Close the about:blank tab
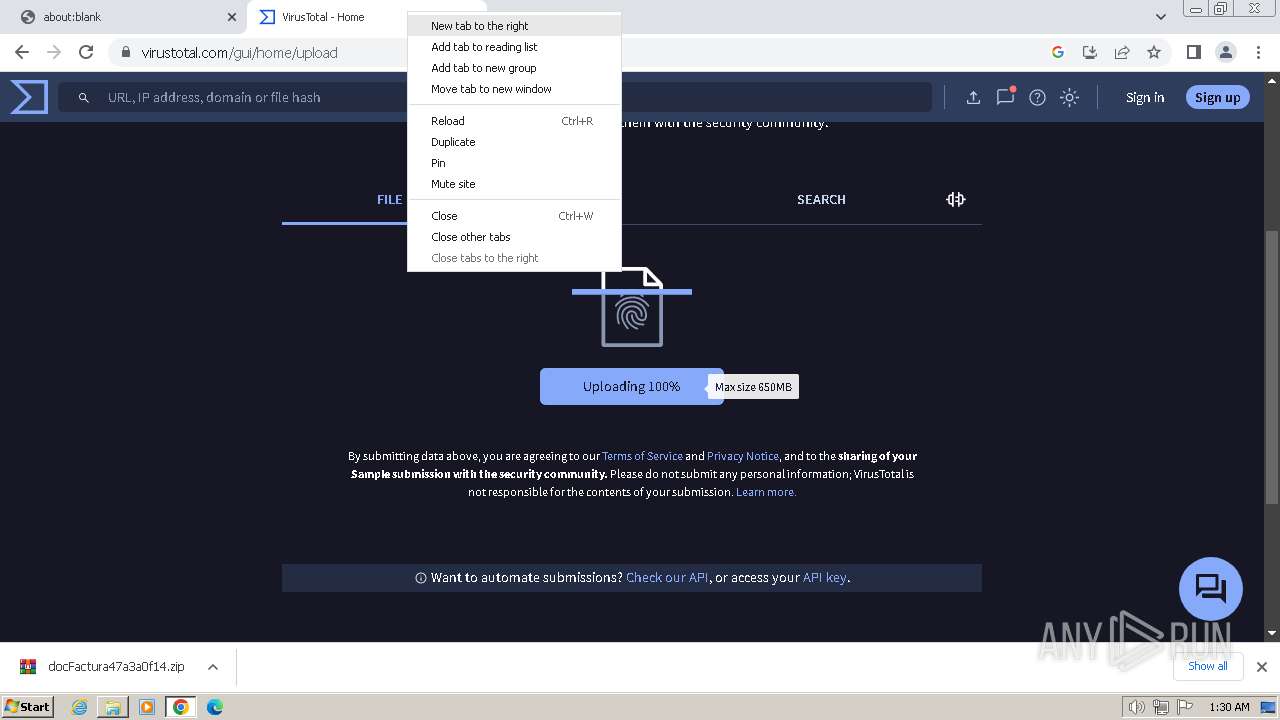Image resolution: width=1280 pixels, height=720 pixels. pyautogui.click(x=232, y=17)
